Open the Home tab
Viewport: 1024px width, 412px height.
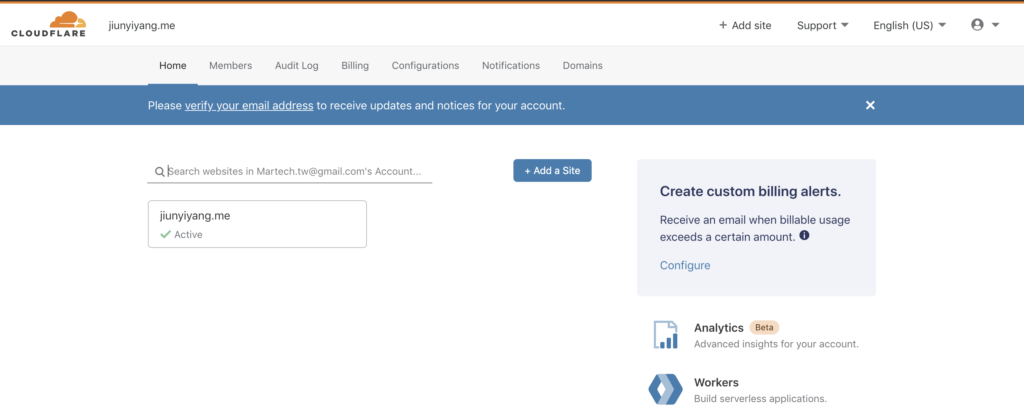coord(173,65)
